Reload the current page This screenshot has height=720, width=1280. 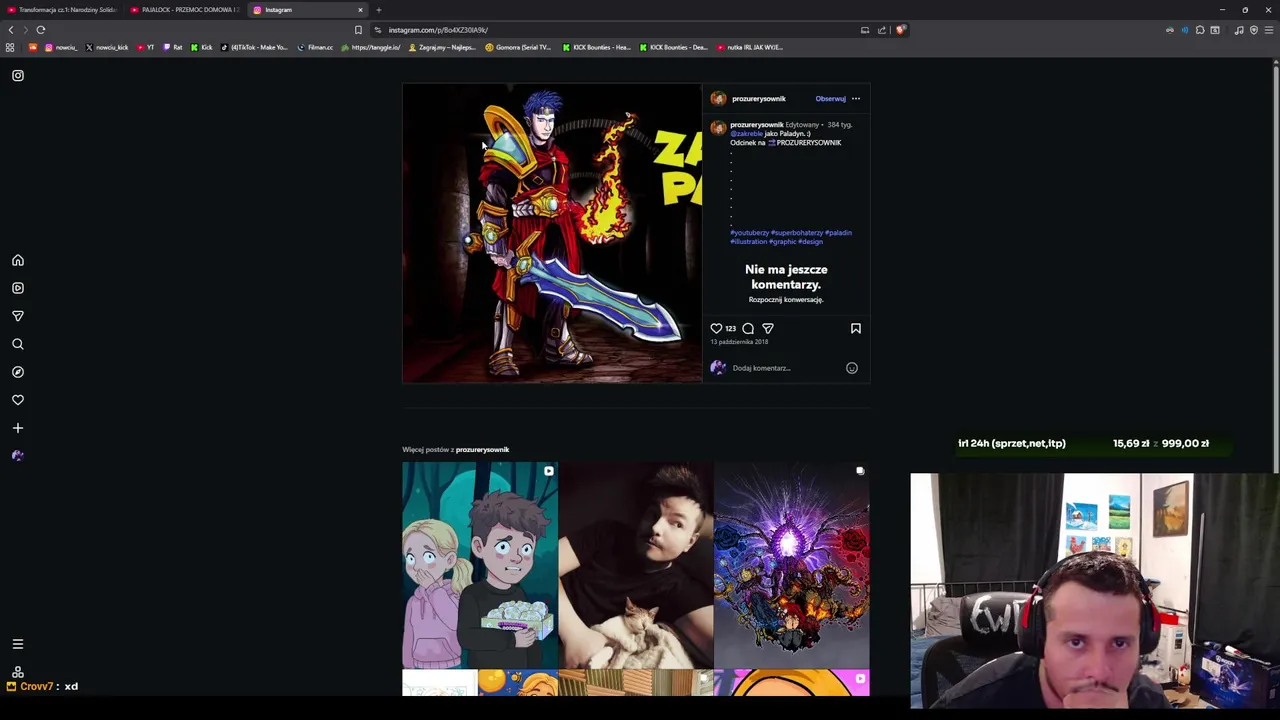coord(41,30)
